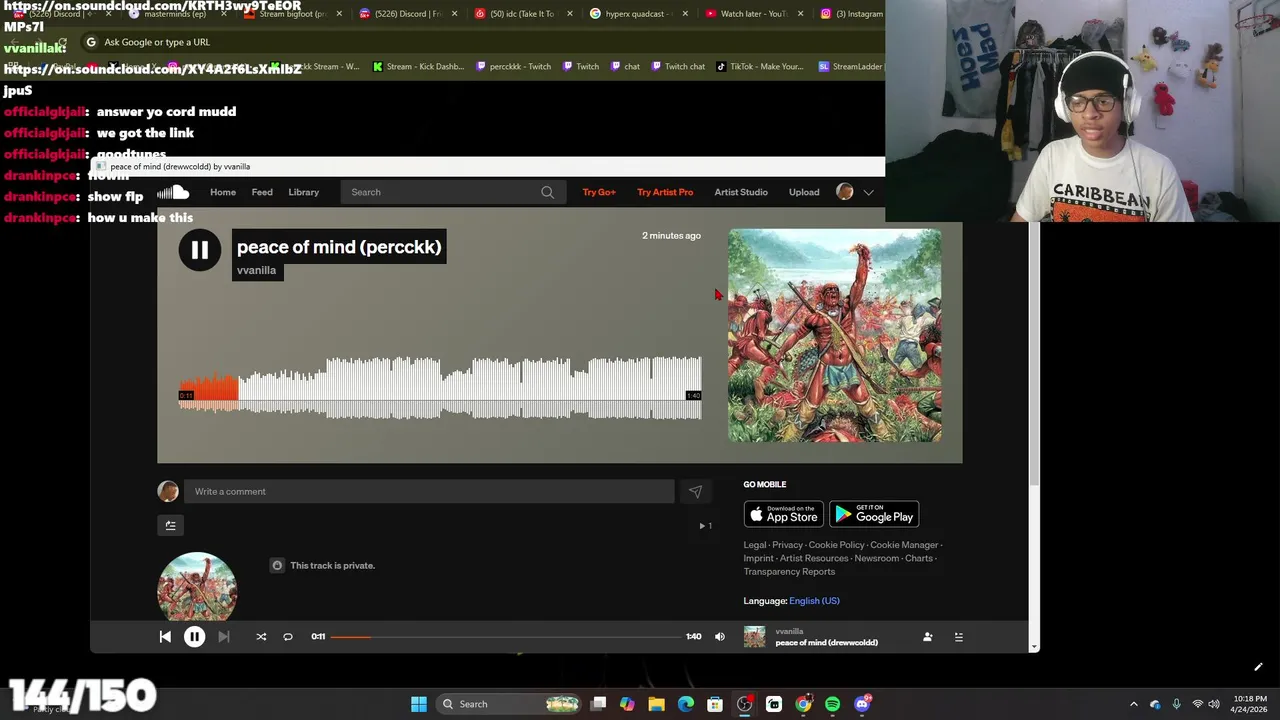Screen dimensions: 1280x720
Task: Pause playback in the bottom player bar
Action: tap(194, 636)
